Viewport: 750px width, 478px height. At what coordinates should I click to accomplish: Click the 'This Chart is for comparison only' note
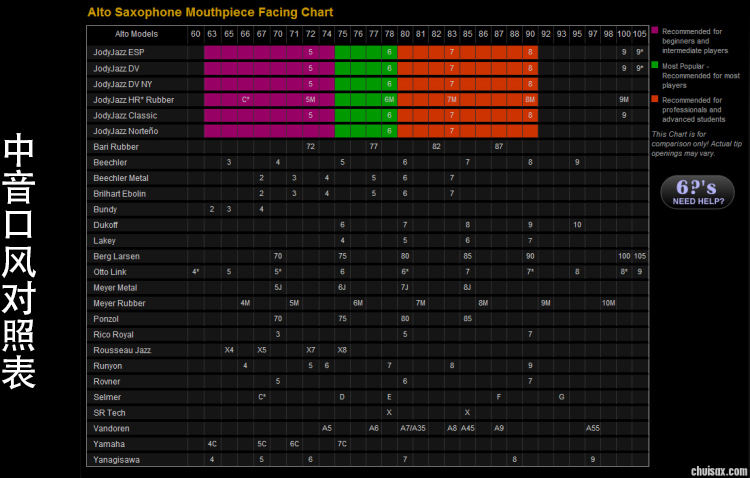(696, 144)
